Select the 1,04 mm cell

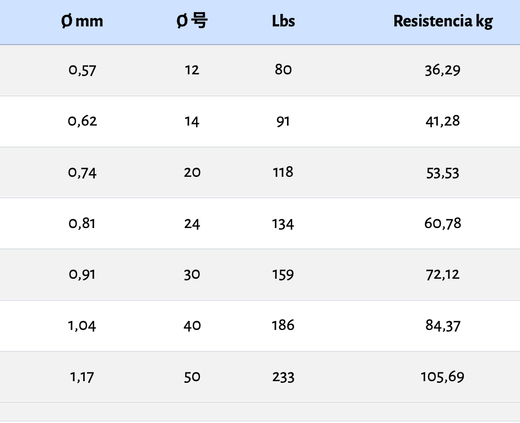[82, 326]
